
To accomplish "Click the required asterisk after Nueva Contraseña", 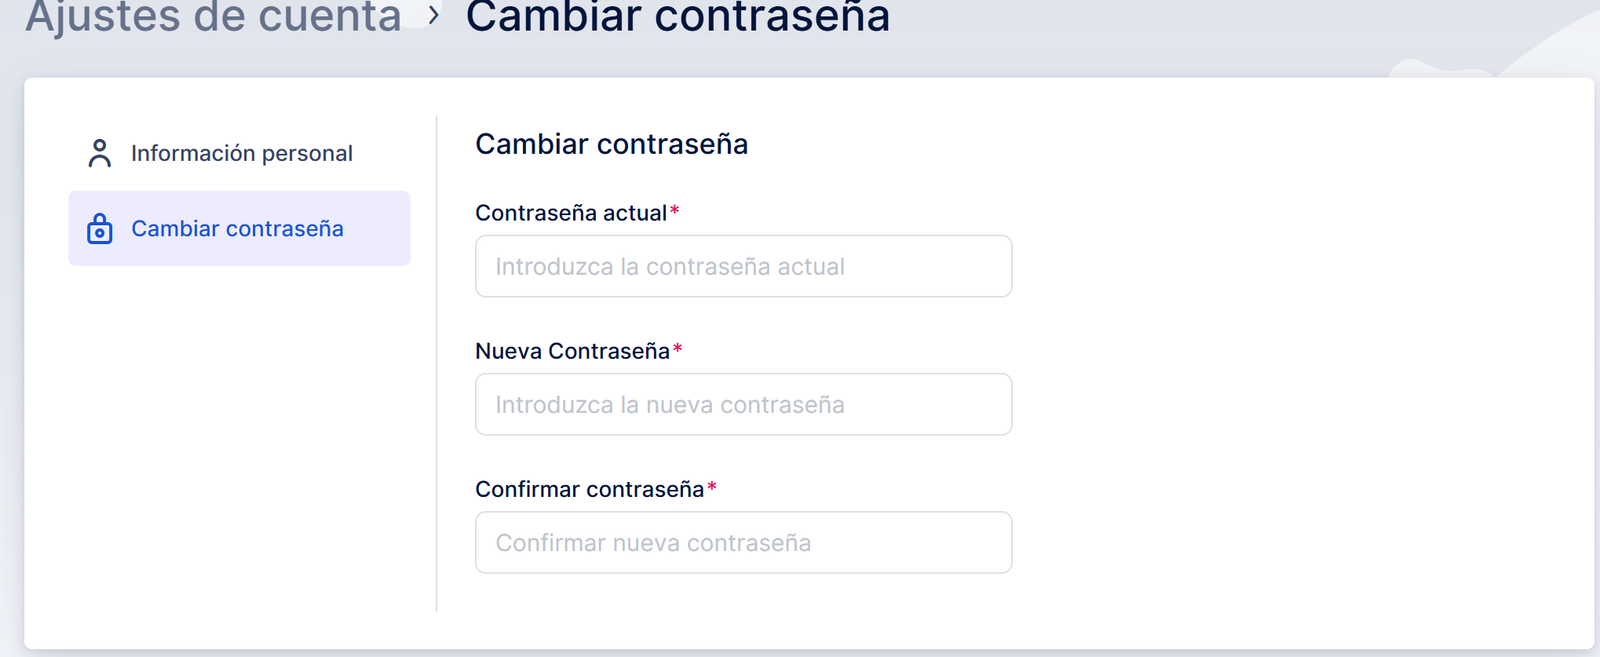I will pyautogui.click(x=678, y=349).
